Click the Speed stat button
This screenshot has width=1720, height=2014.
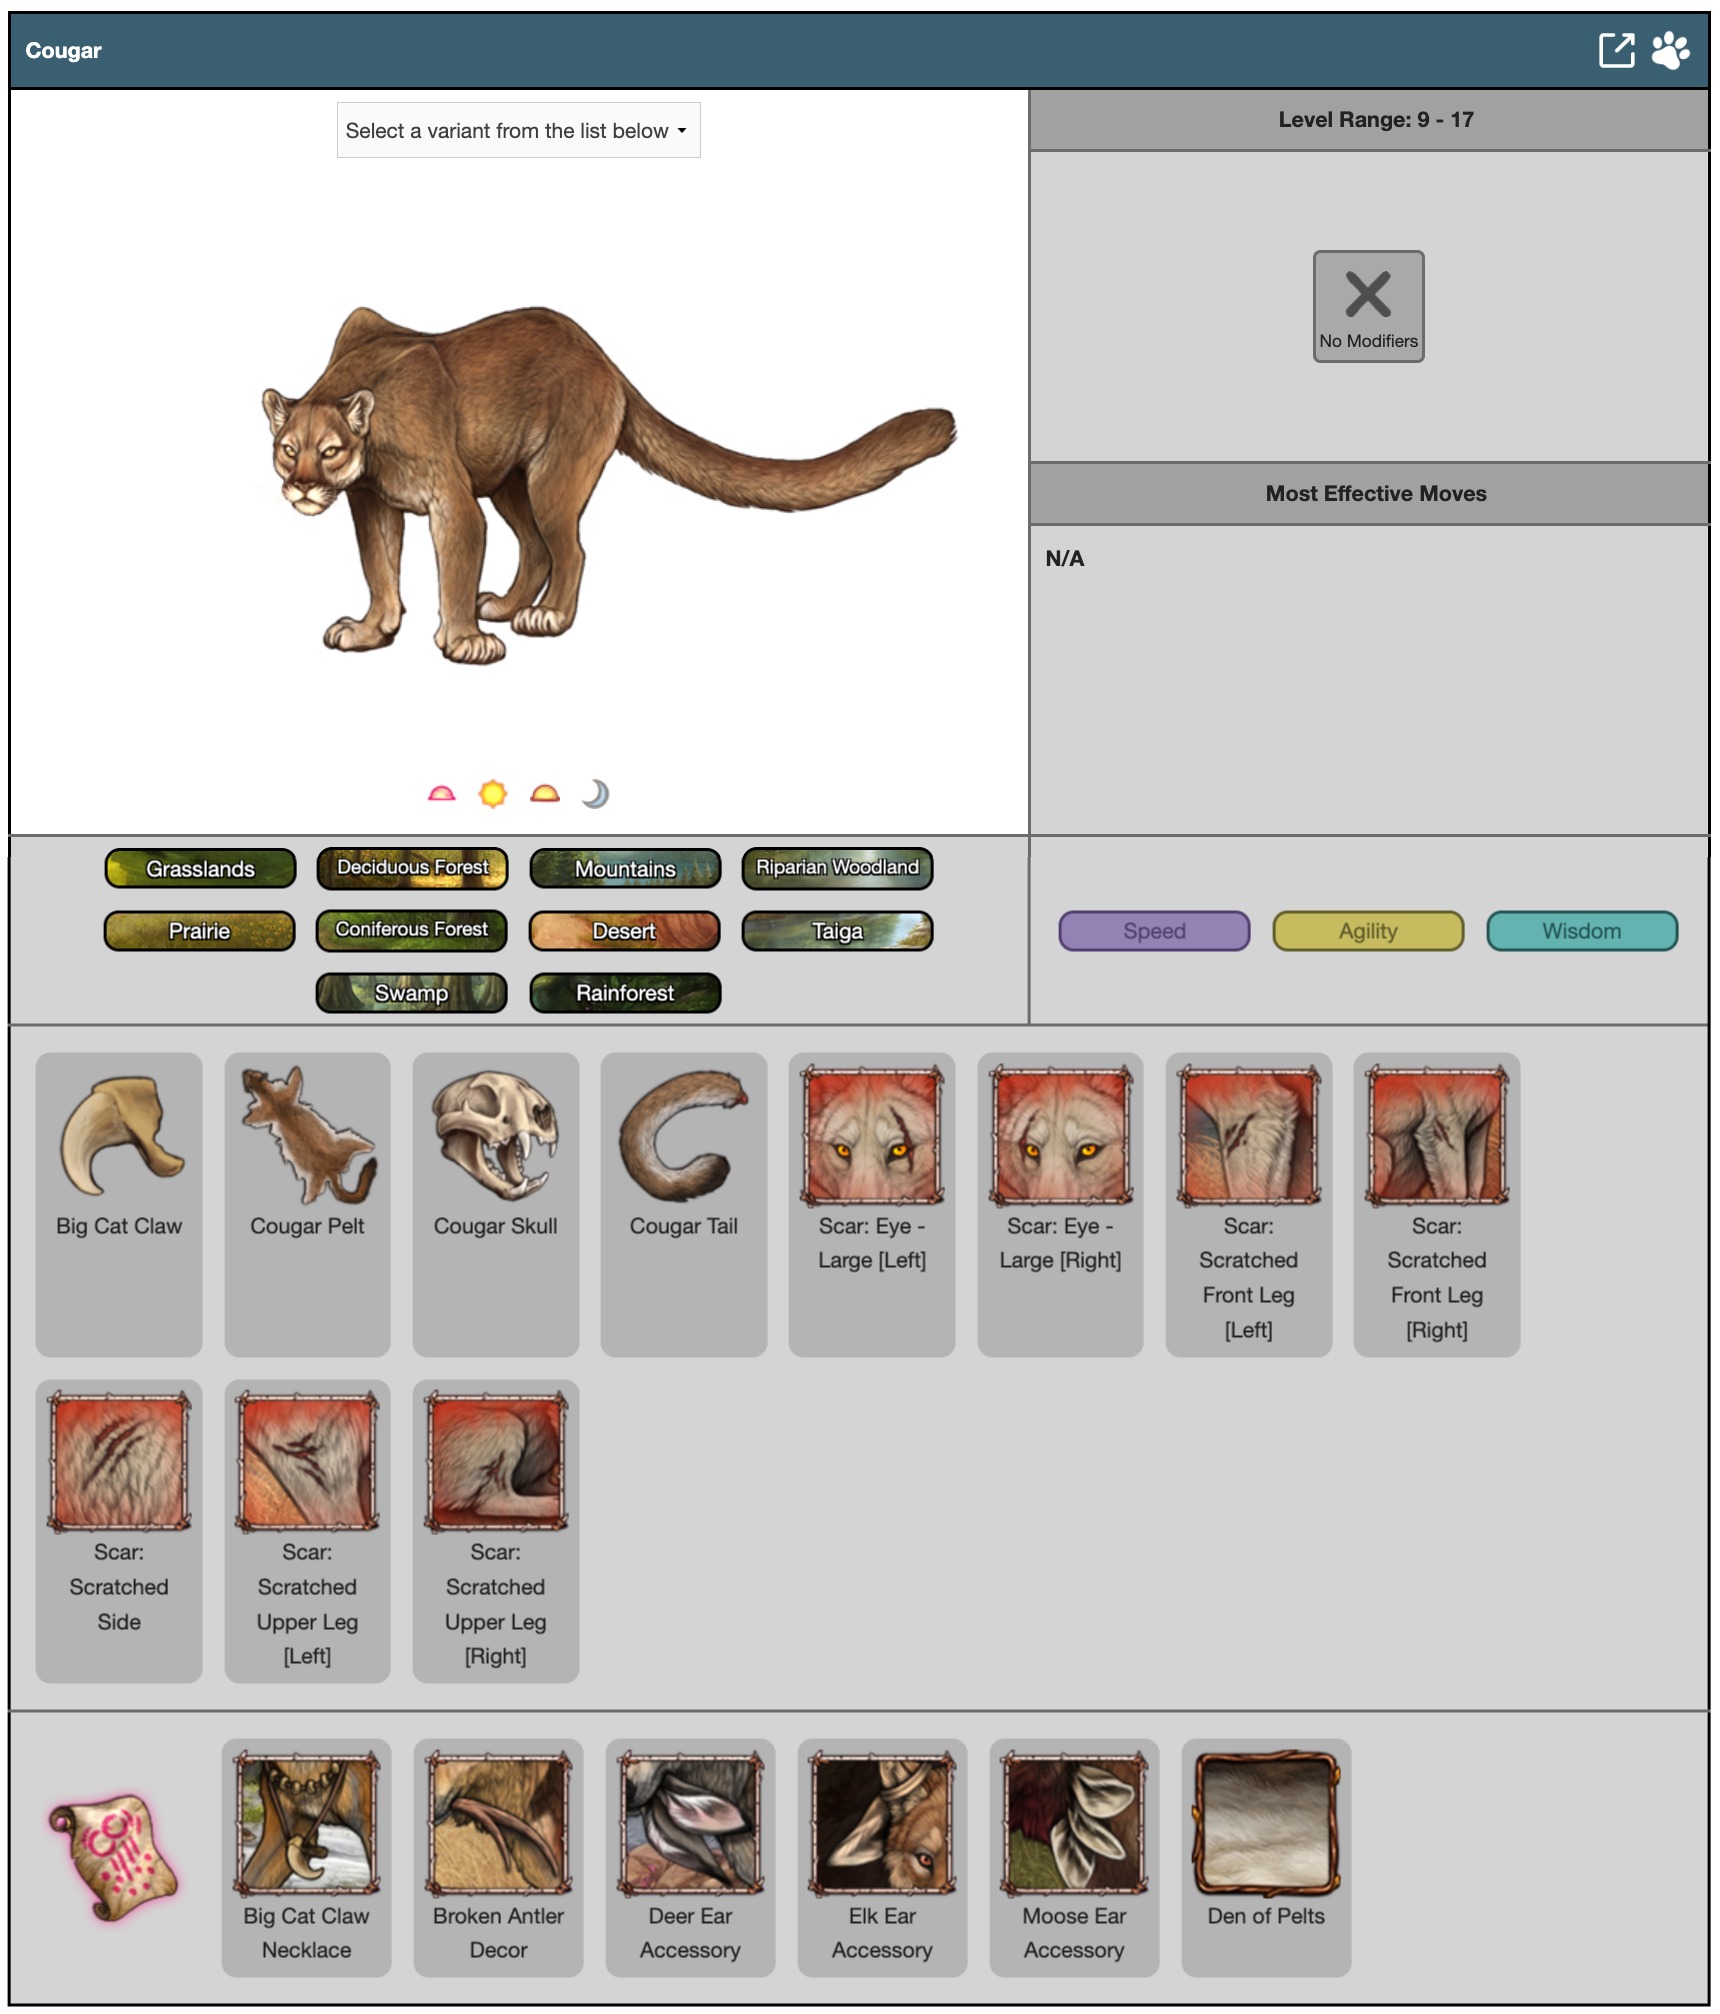click(1153, 931)
